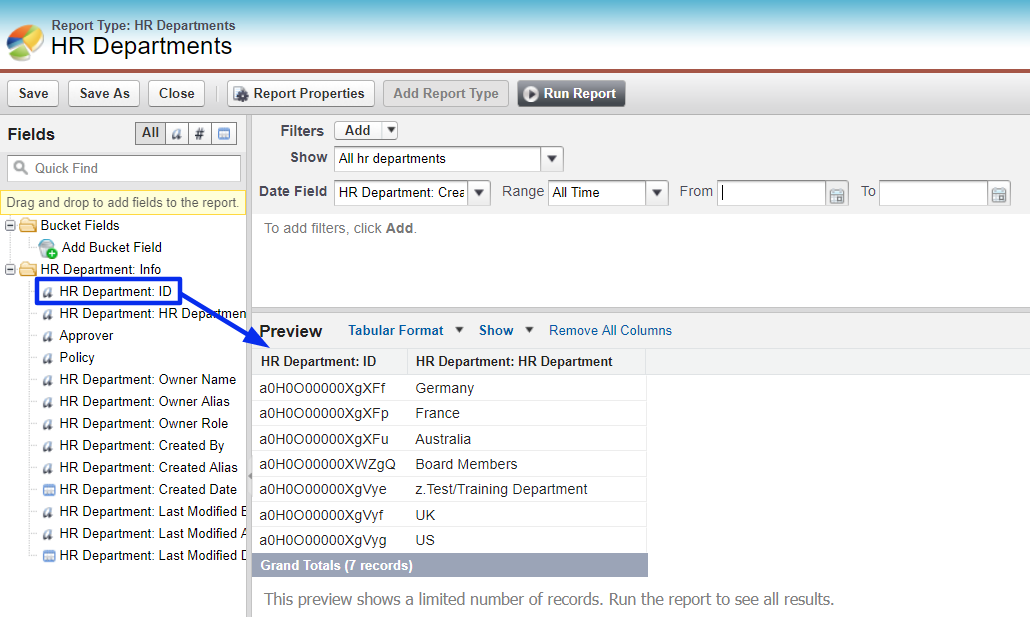Open the Date Field dropdown

[479, 193]
